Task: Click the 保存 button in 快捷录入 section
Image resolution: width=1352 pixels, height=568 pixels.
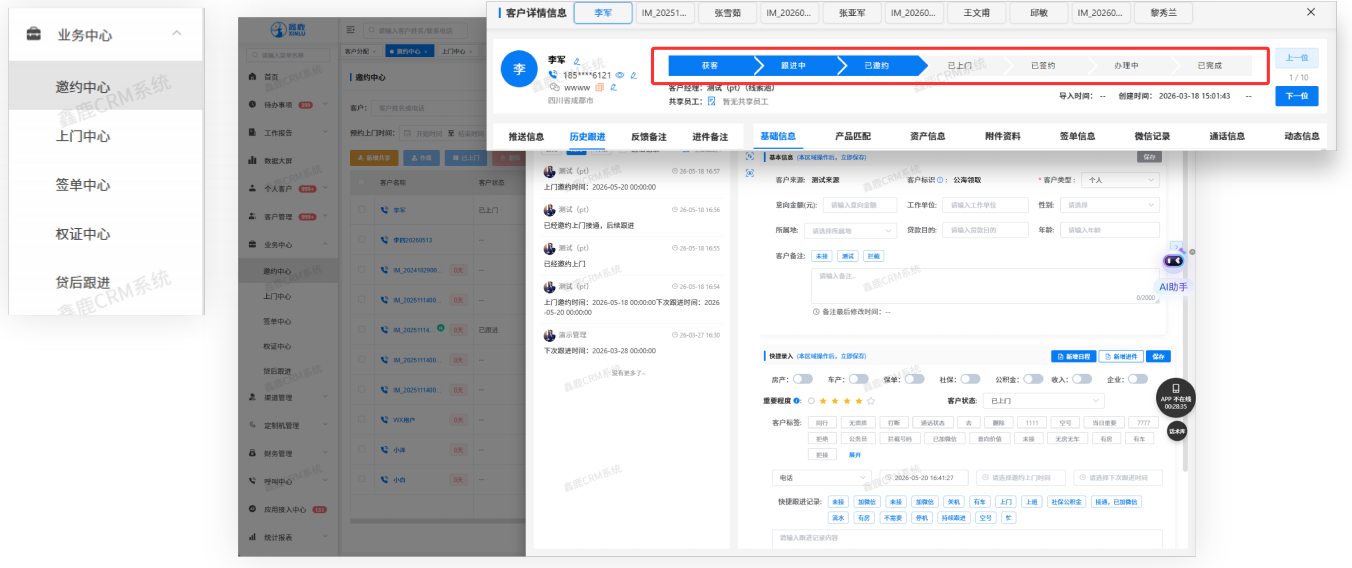Action: [x=1158, y=356]
